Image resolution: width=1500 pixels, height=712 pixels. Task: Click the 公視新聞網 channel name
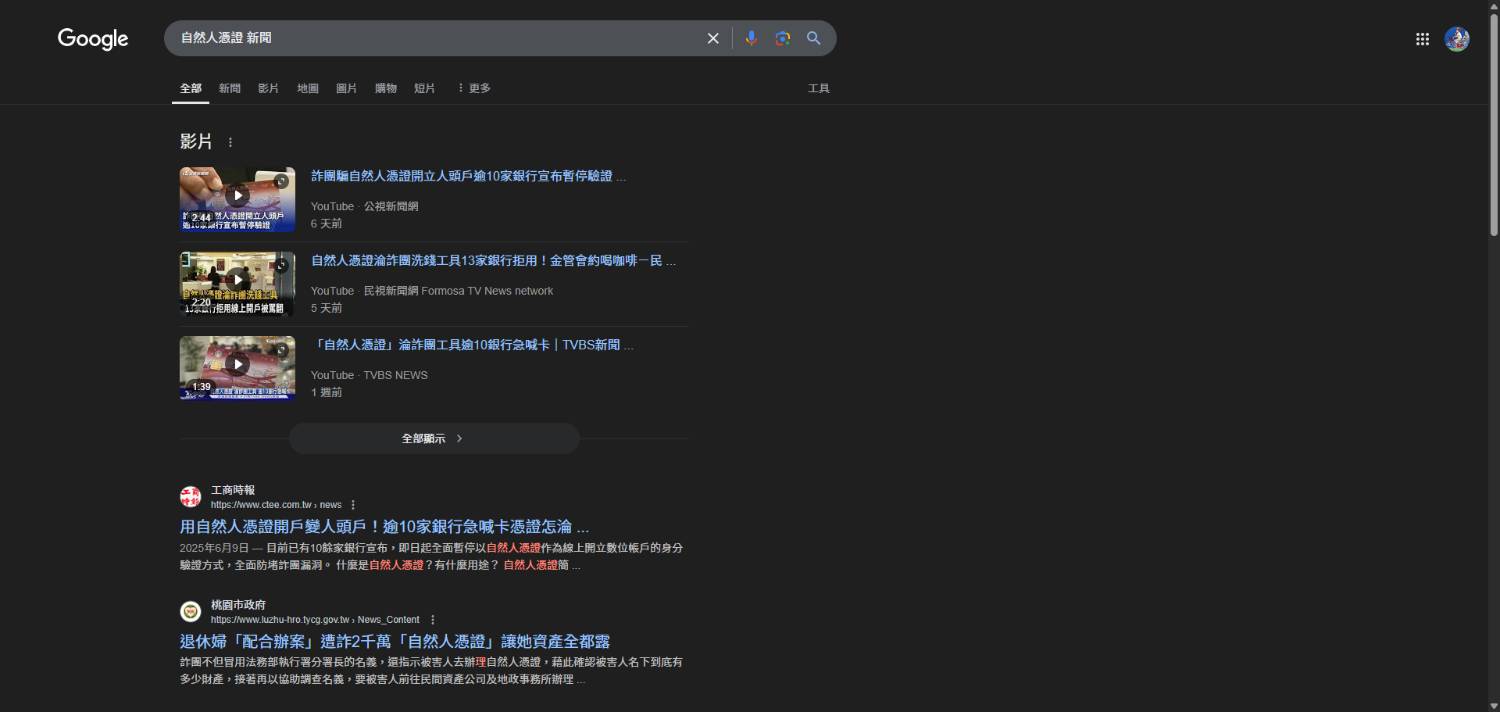tap(391, 206)
